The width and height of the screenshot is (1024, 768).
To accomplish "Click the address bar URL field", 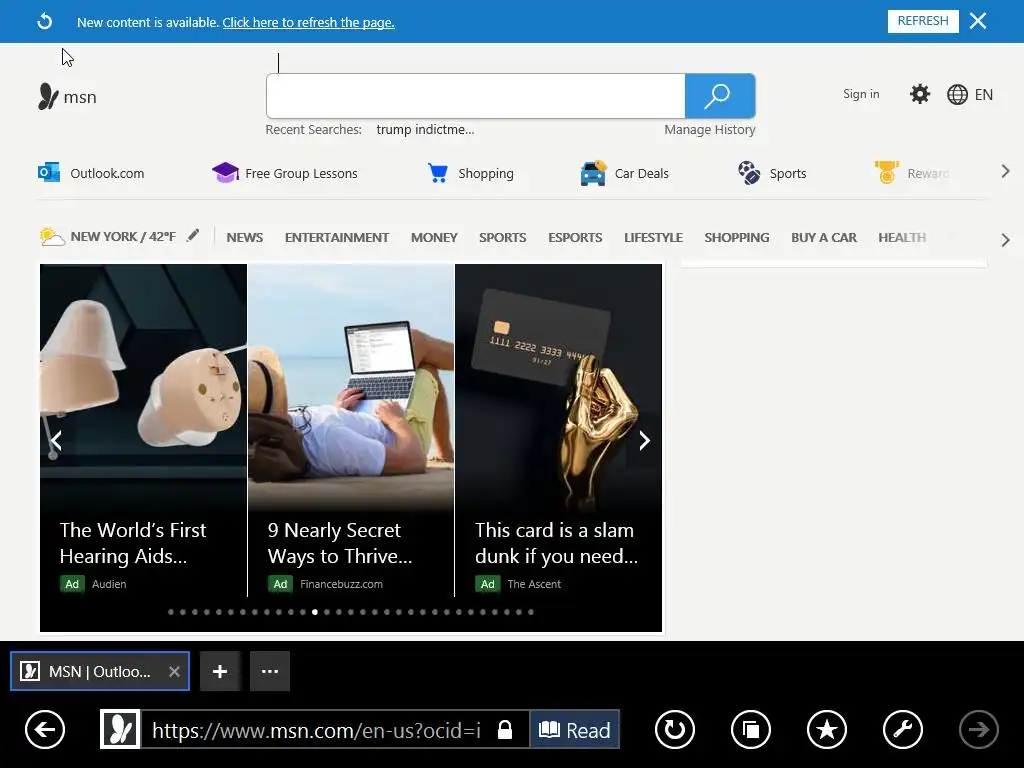I will coord(316,730).
